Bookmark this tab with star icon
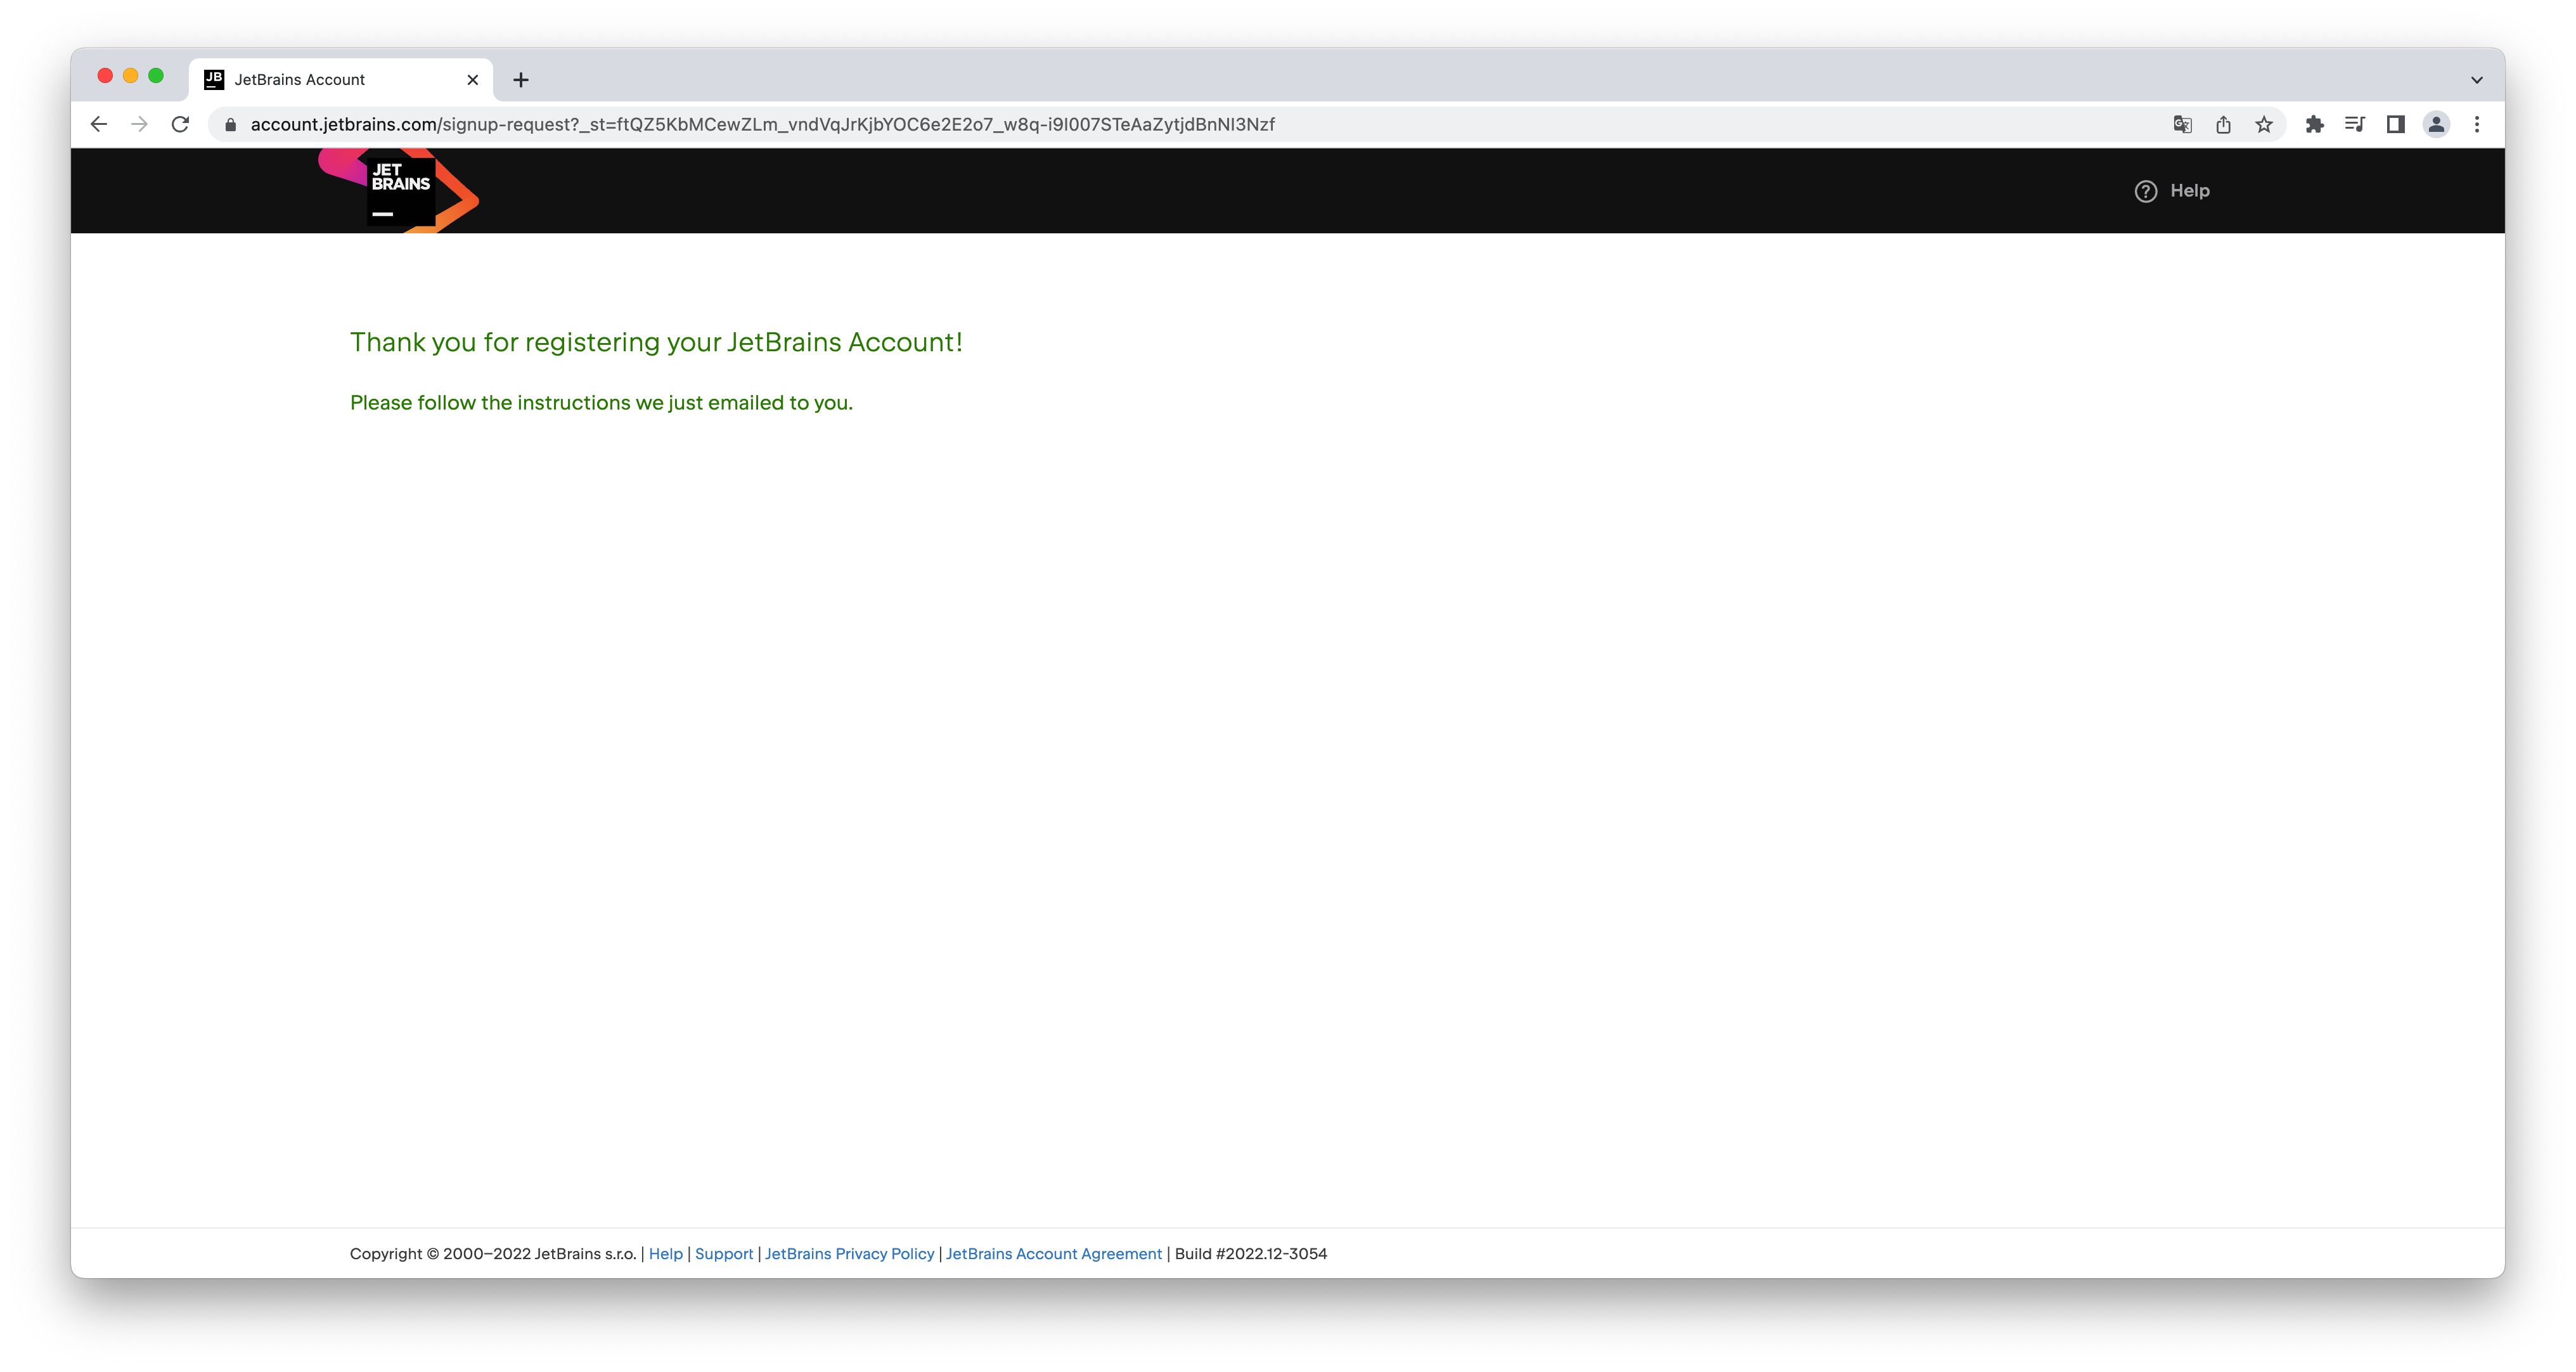 [x=2264, y=124]
